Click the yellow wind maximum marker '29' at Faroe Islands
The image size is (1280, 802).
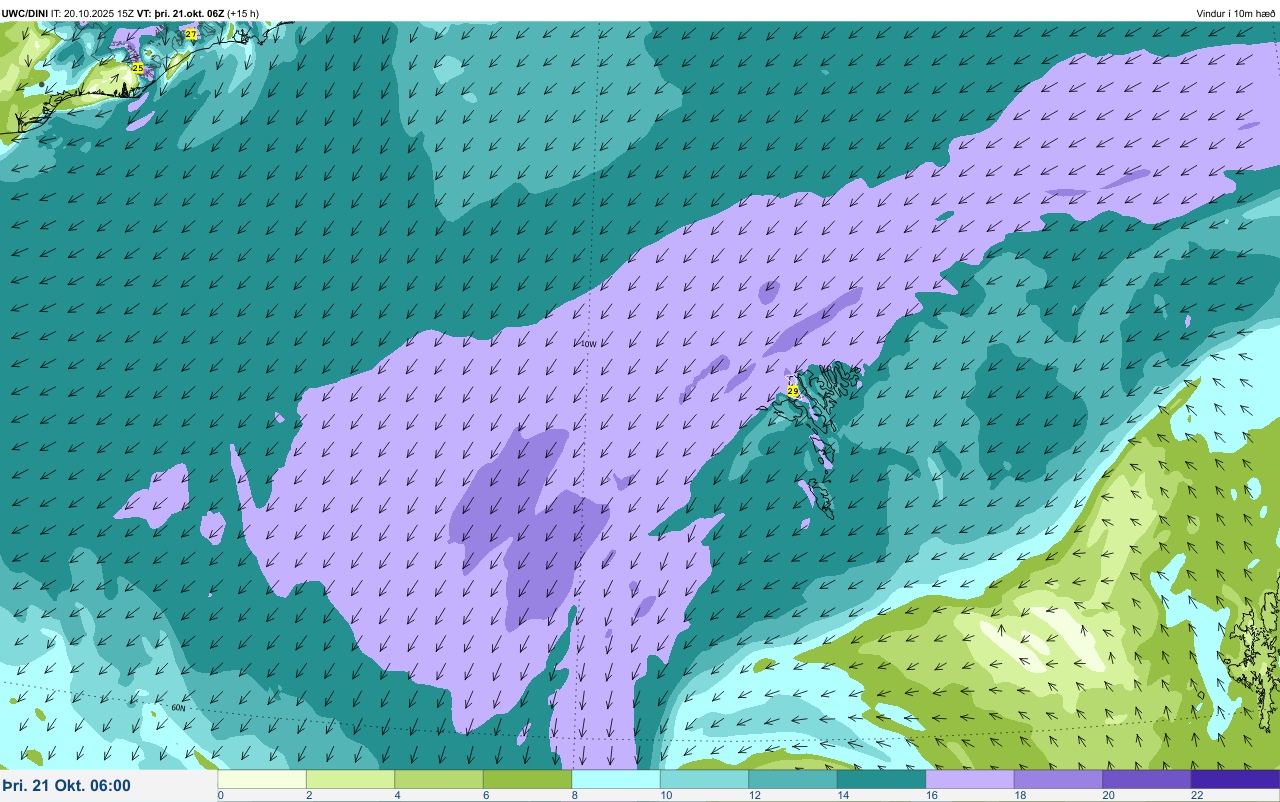point(793,391)
